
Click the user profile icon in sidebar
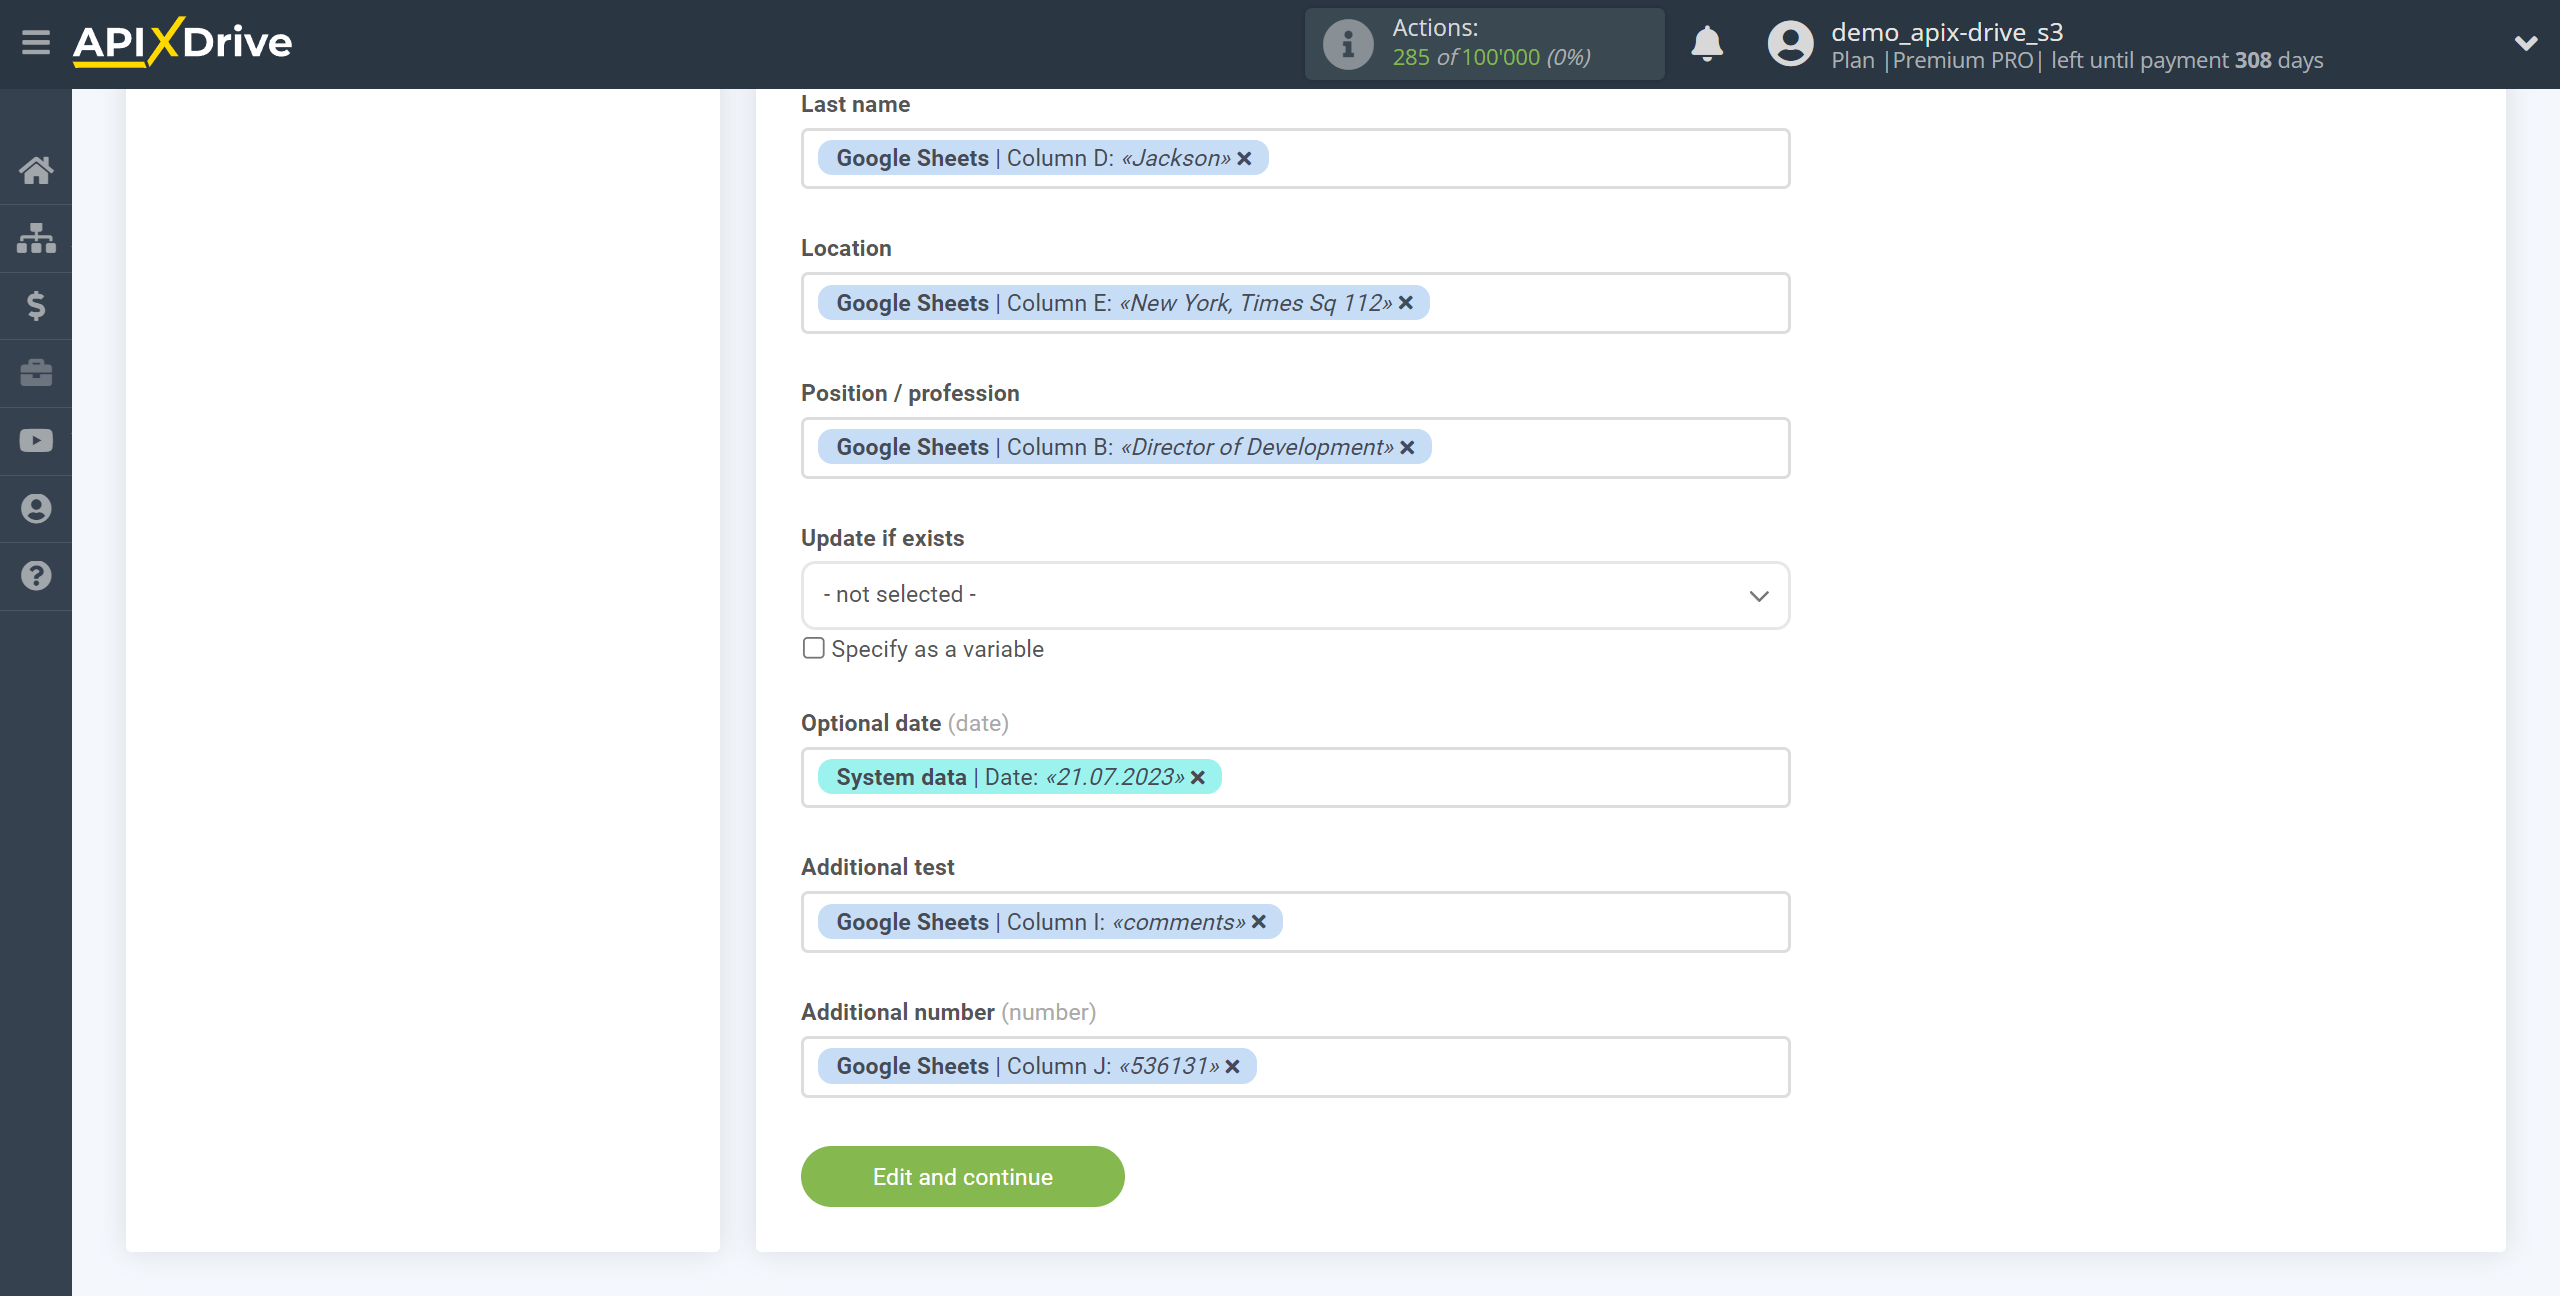pos(35,509)
